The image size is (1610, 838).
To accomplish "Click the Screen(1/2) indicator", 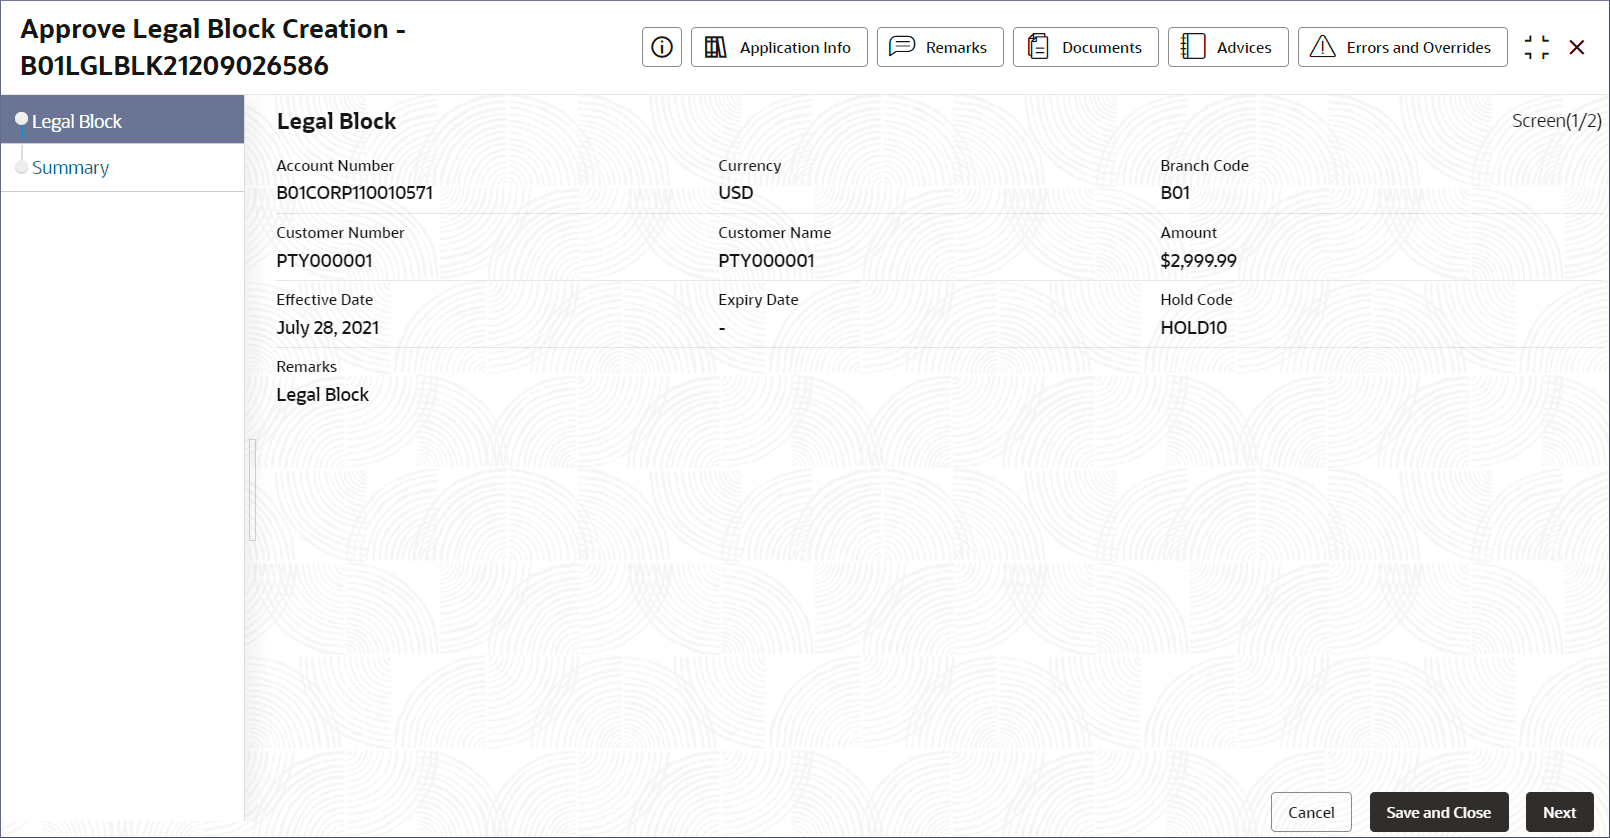I will point(1556,121).
